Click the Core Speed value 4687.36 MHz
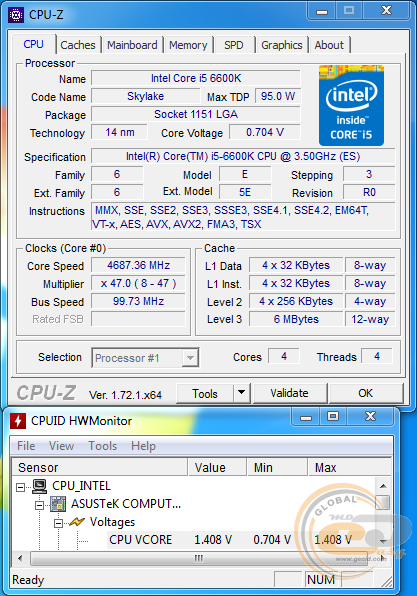This screenshot has height=596, width=417. coord(138,265)
